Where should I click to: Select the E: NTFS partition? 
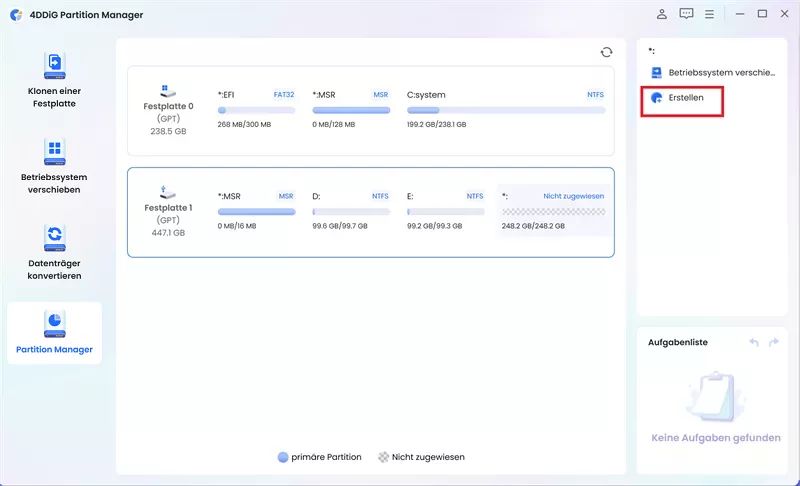point(445,211)
